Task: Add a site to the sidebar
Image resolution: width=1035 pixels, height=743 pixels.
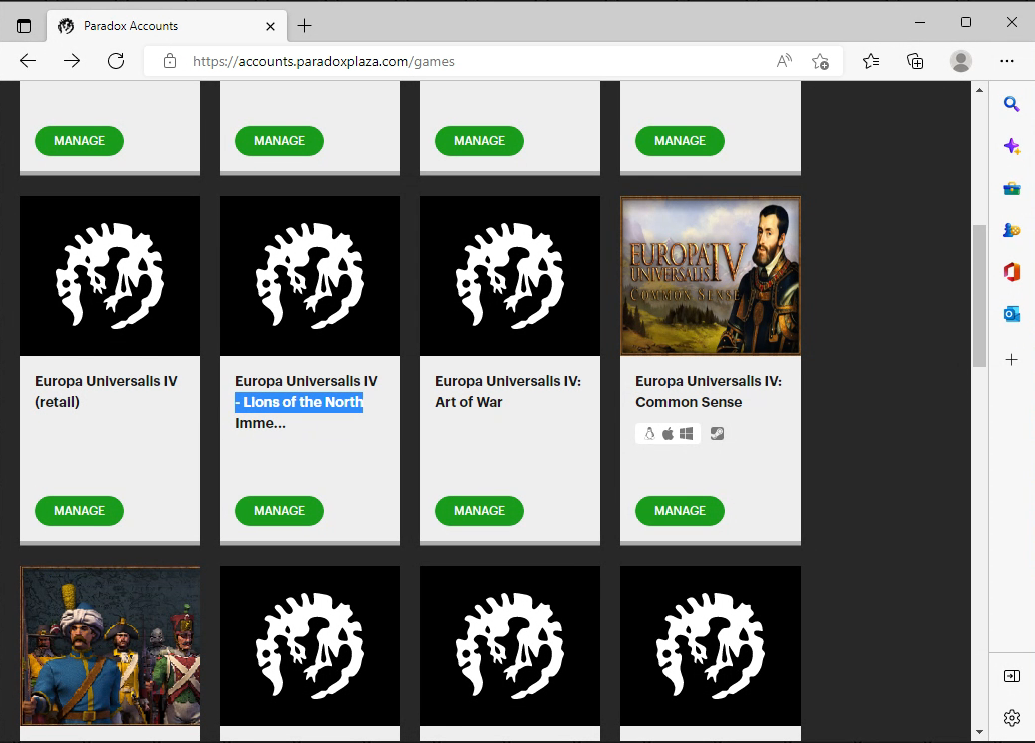Action: click(1011, 360)
